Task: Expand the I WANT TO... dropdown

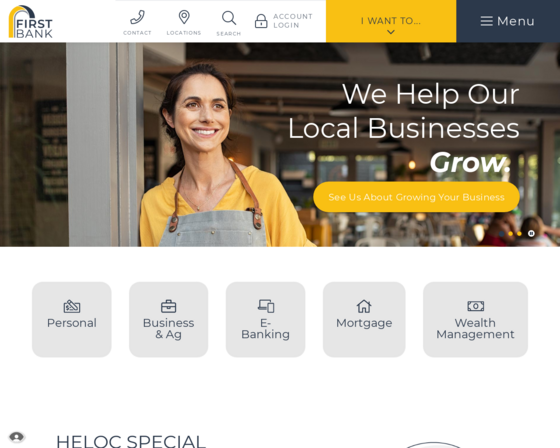Action: [391, 21]
